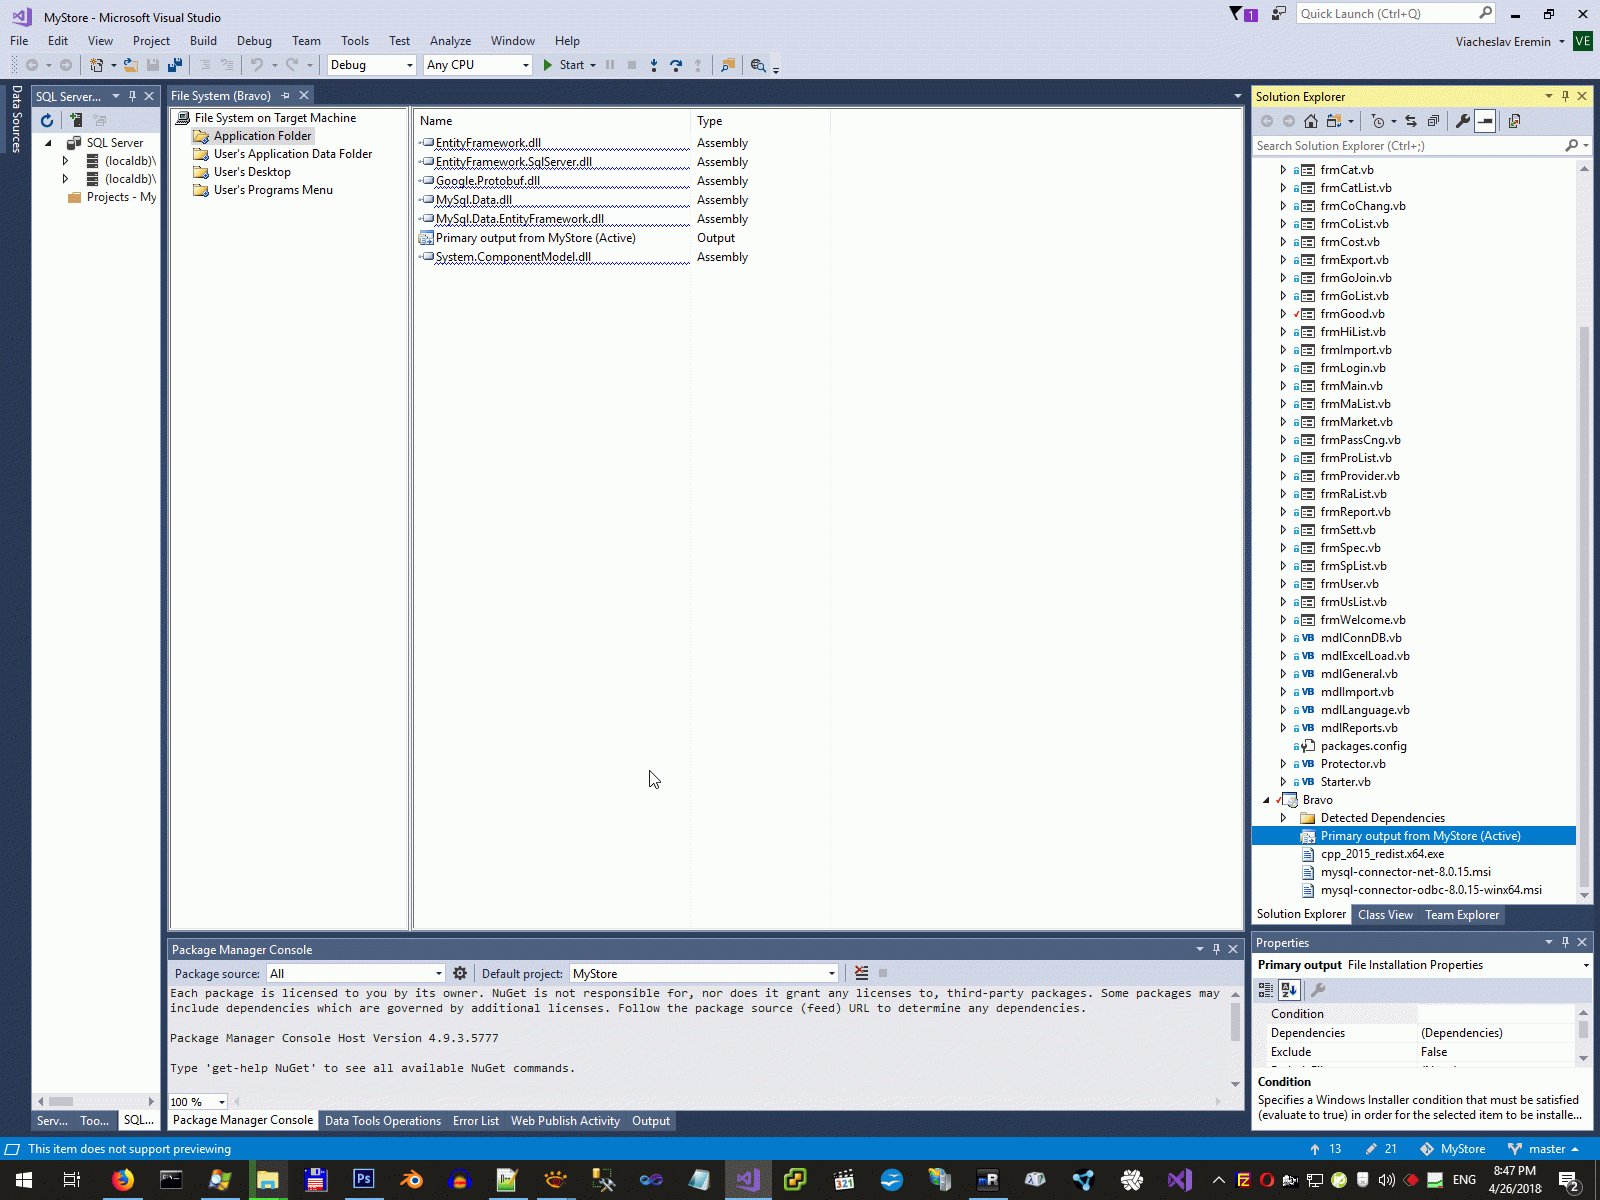Open the Data Sources side tab
Screen dimensions: 1600x1200
[x=16, y=119]
